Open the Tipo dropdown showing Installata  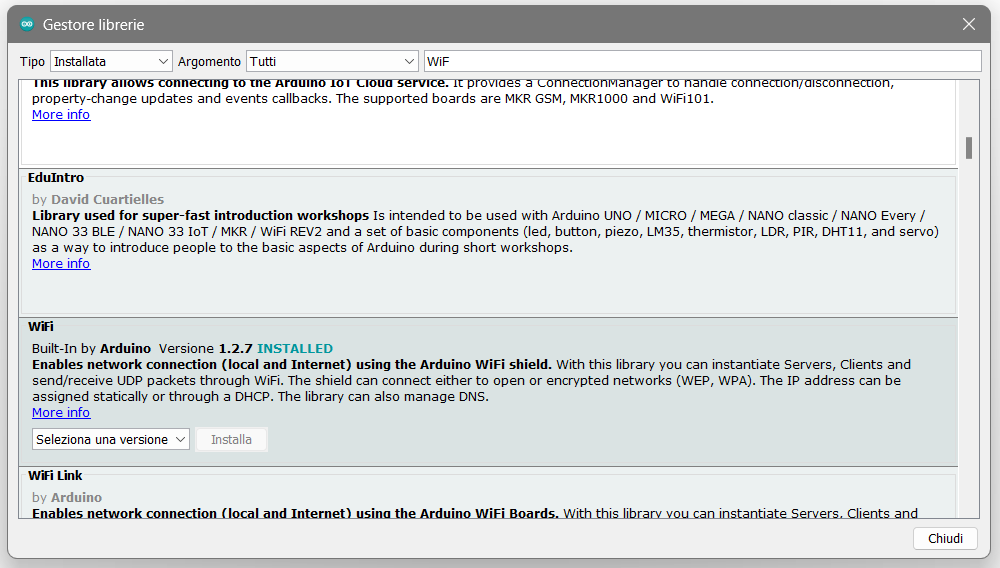(x=111, y=61)
